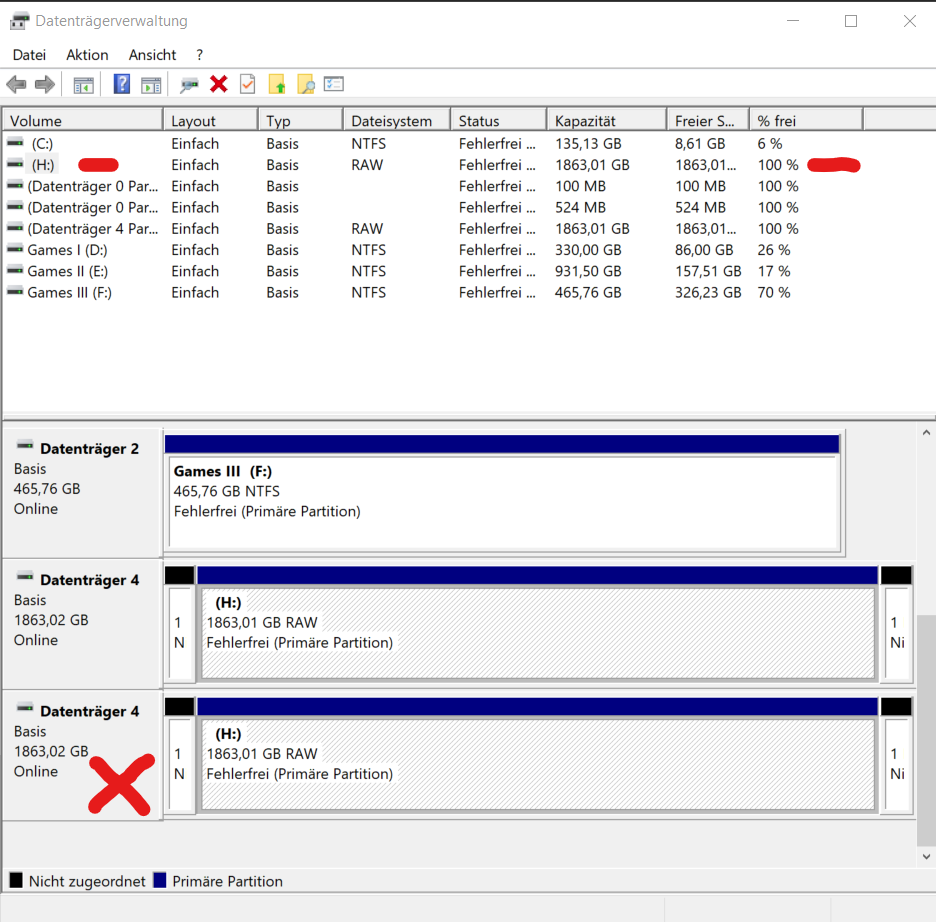This screenshot has width=936, height=922.
Task: Click the Datenträgerverwaltung title bar app icon
Action: click(x=19, y=21)
